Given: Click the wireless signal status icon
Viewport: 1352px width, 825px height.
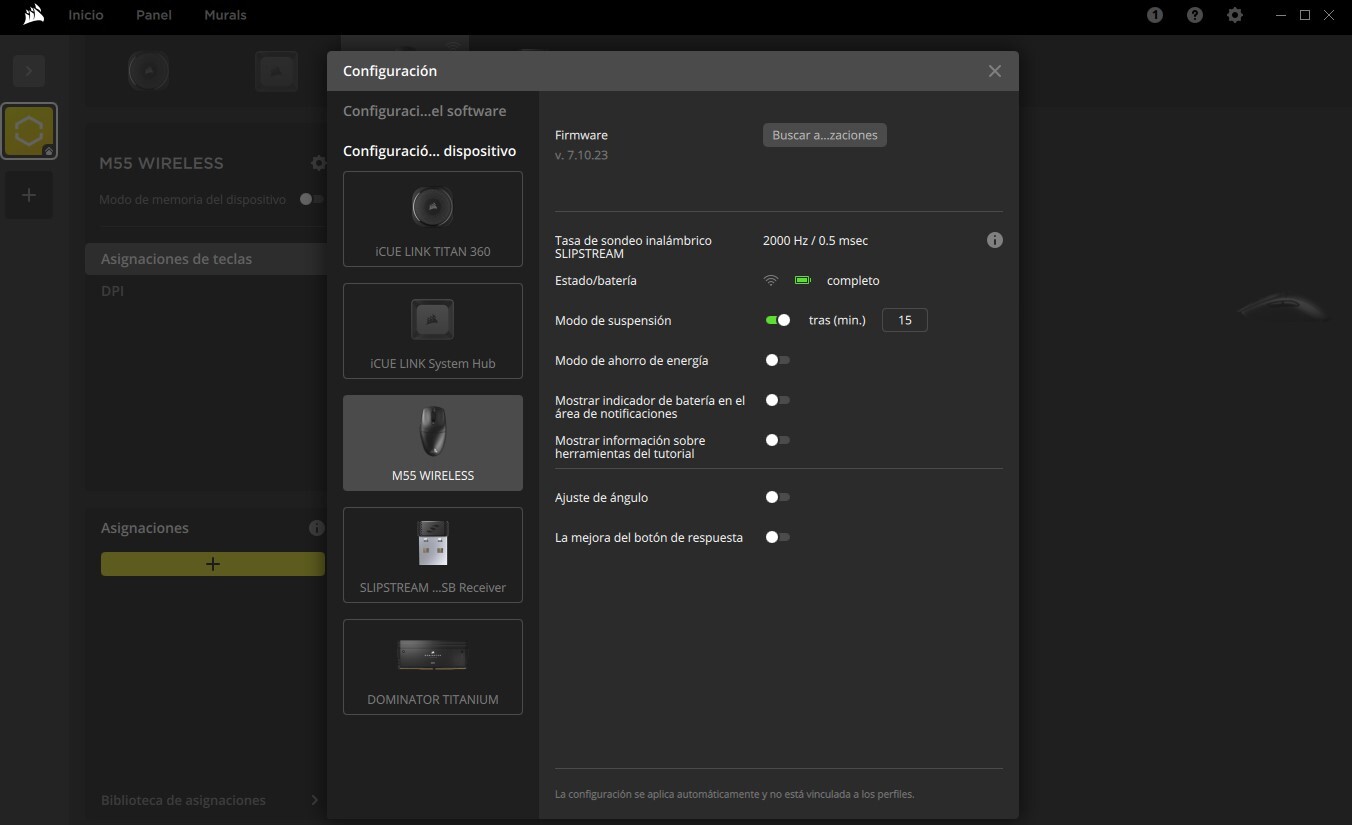Looking at the screenshot, I should 770,281.
